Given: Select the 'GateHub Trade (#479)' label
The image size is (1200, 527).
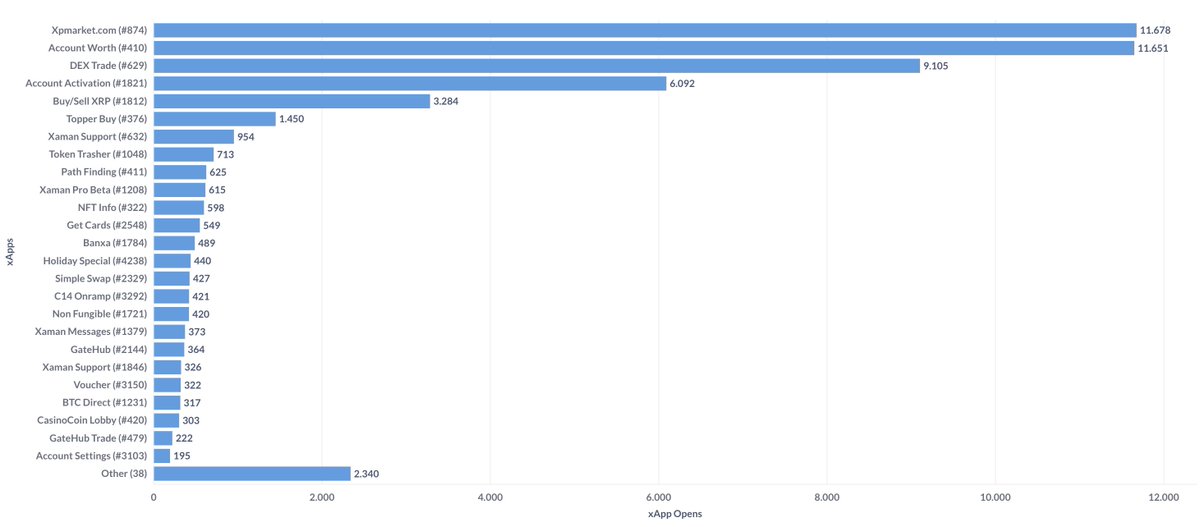Looking at the screenshot, I should click(99, 438).
